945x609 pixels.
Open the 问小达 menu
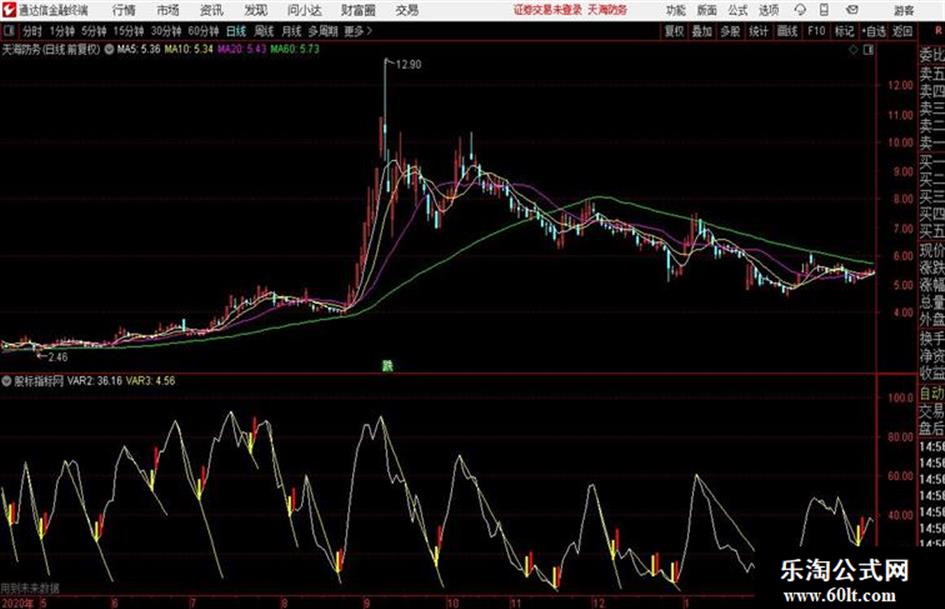pyautogui.click(x=304, y=10)
